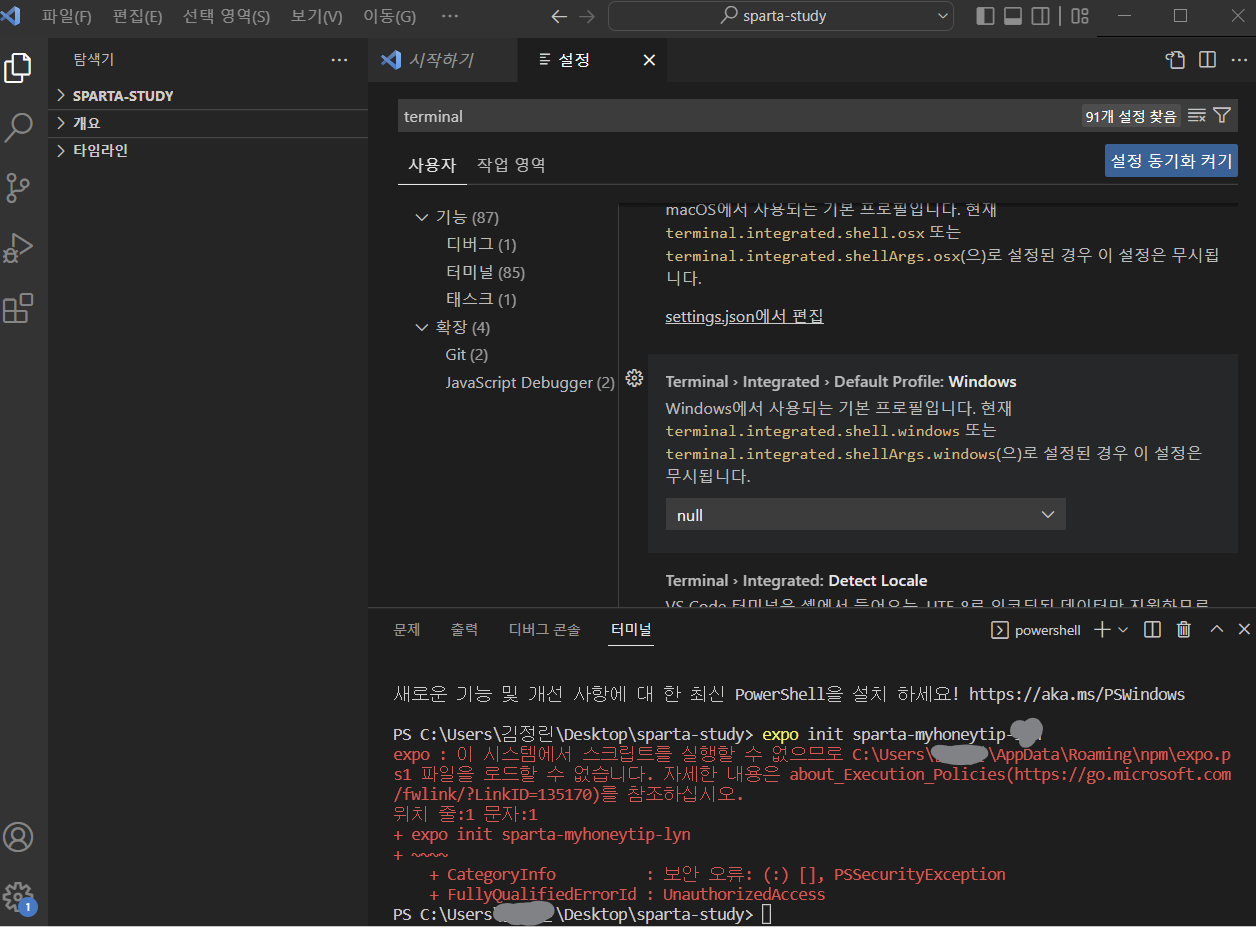
Task: Toggle the bottom panel layout icon
Action: [x=1012, y=16]
